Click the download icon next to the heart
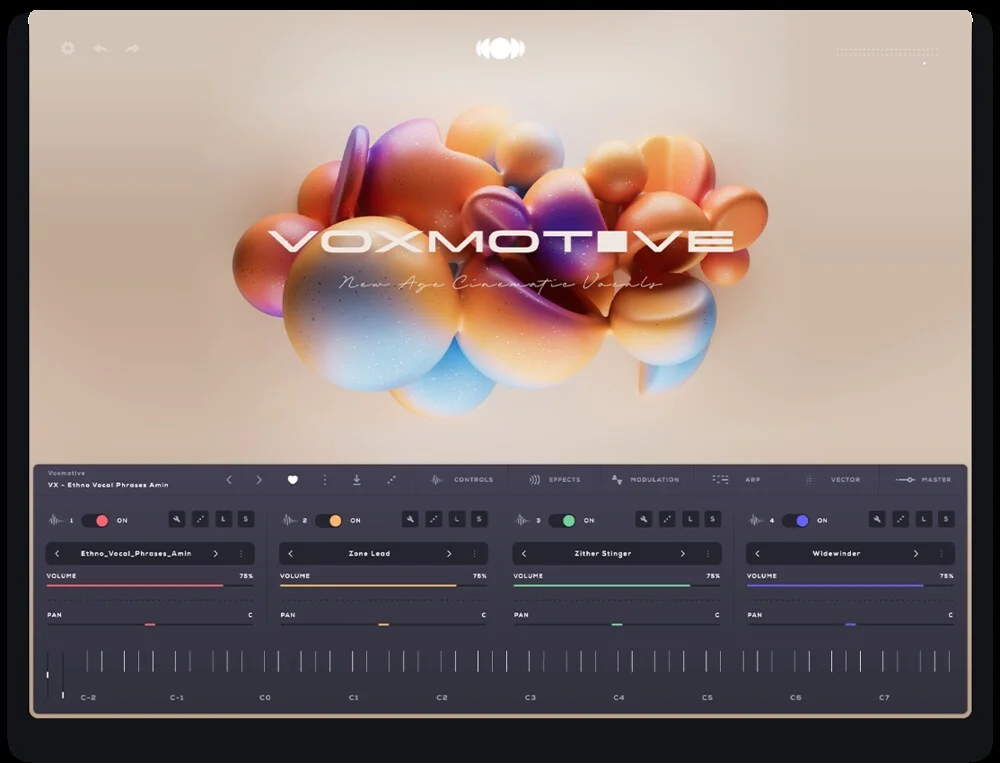Image resolution: width=1000 pixels, height=763 pixels. point(356,480)
